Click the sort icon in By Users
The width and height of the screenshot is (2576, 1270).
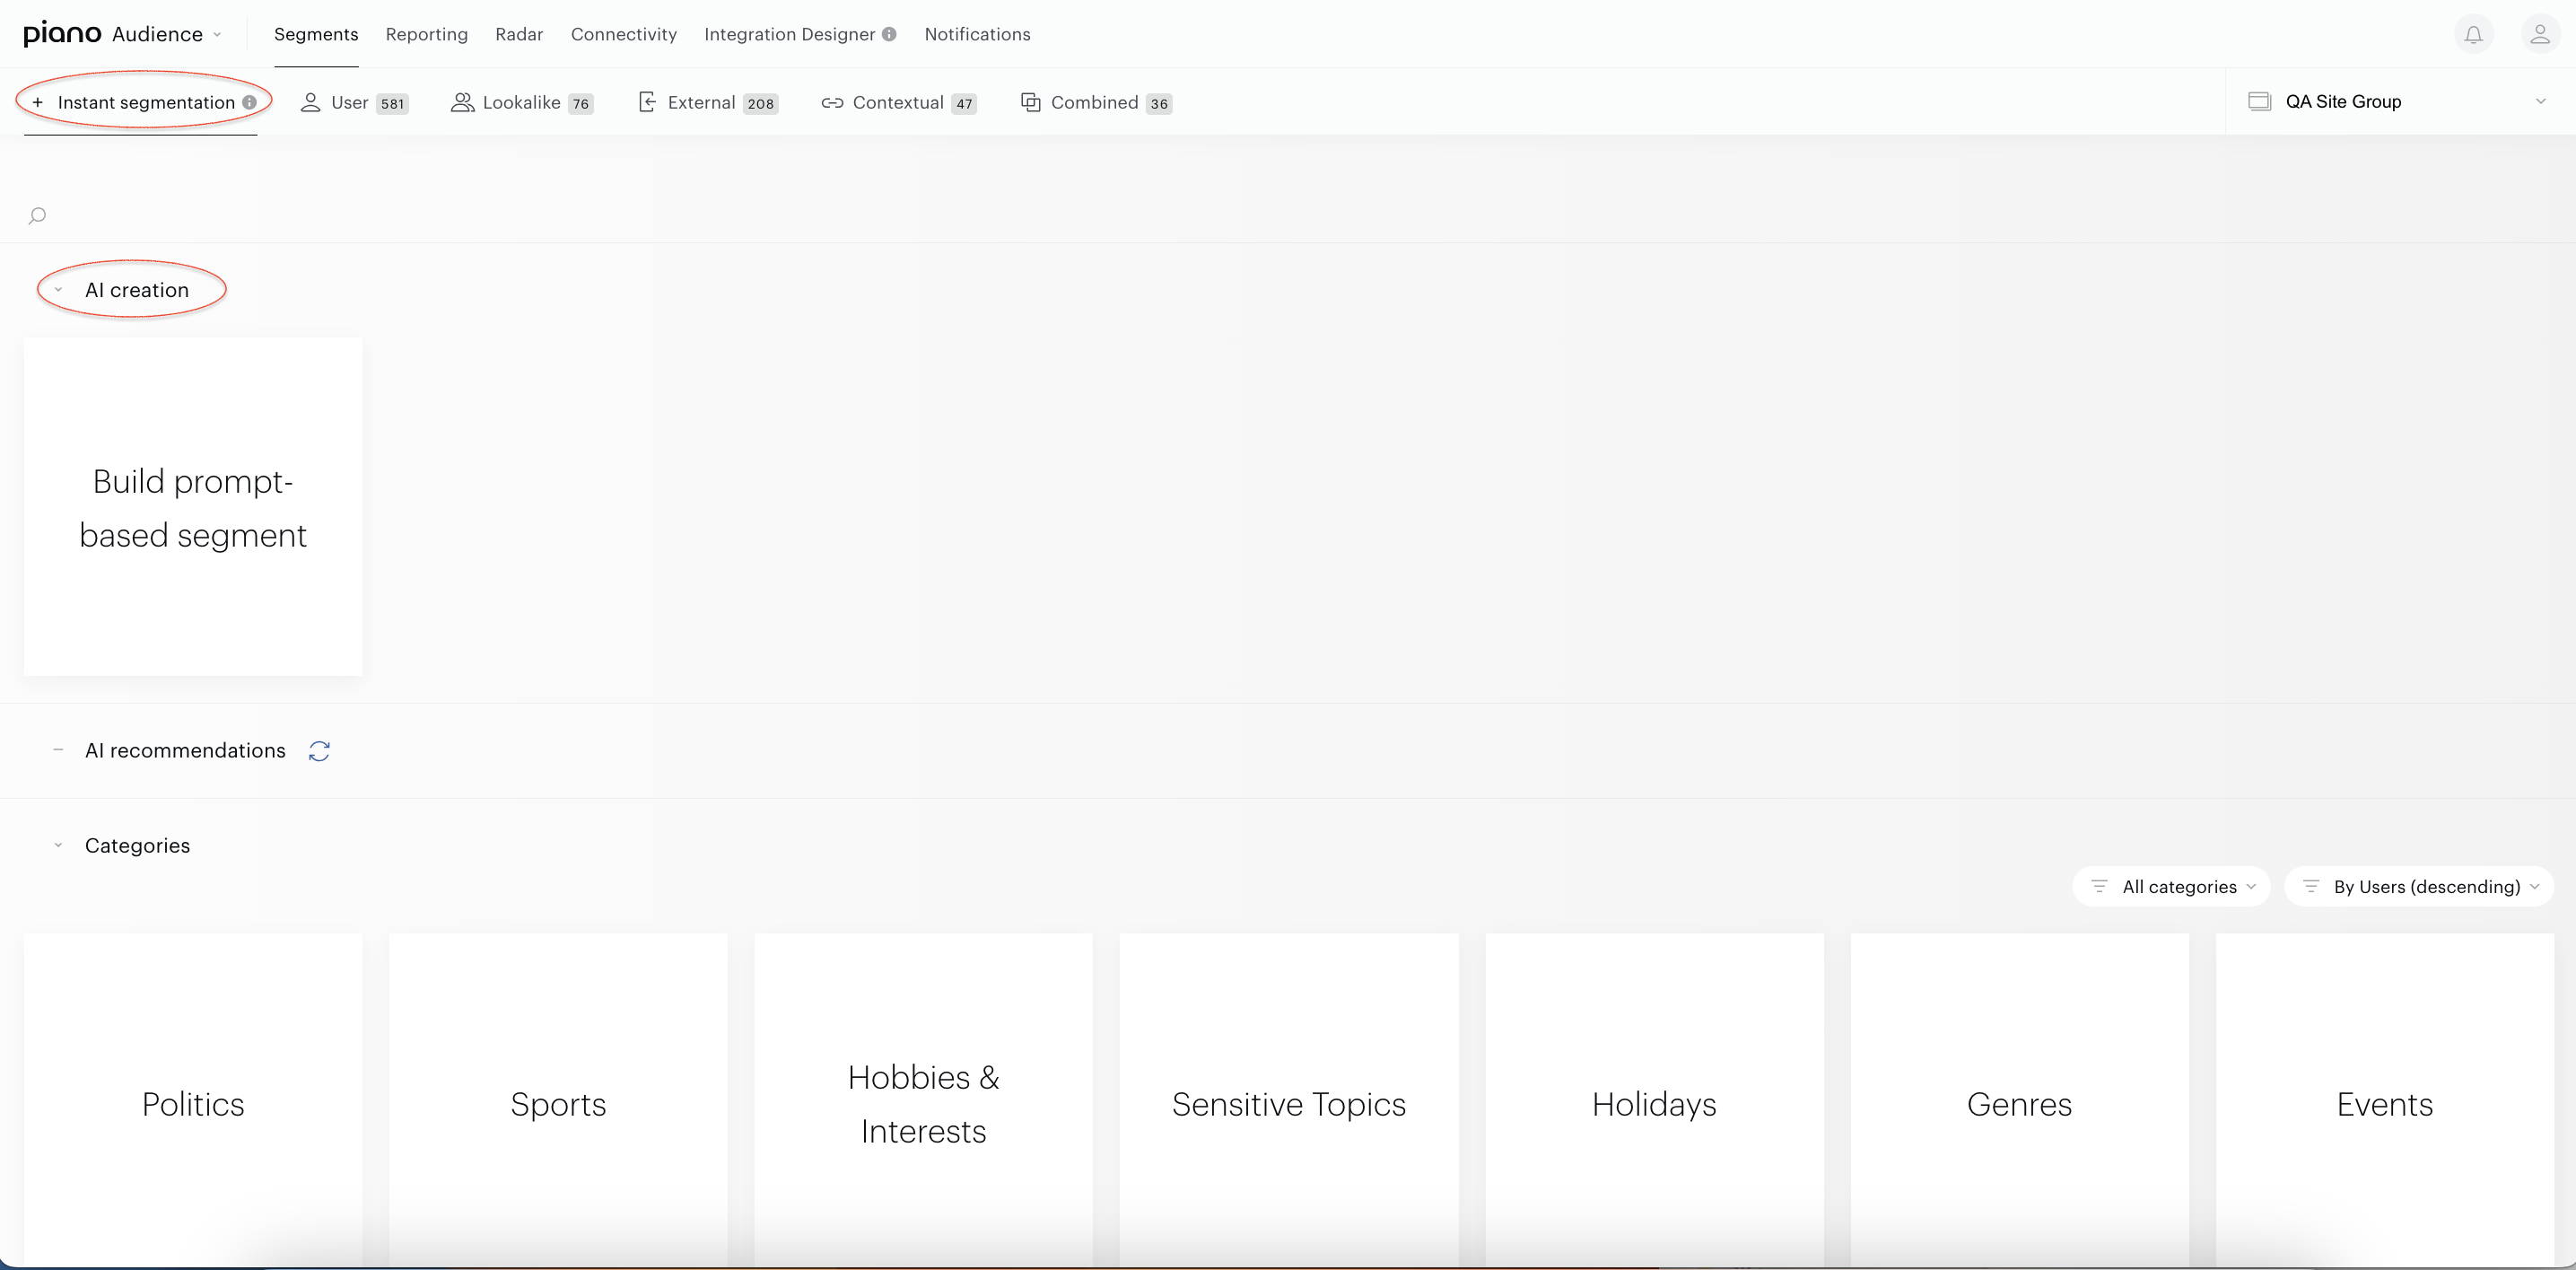point(2310,887)
